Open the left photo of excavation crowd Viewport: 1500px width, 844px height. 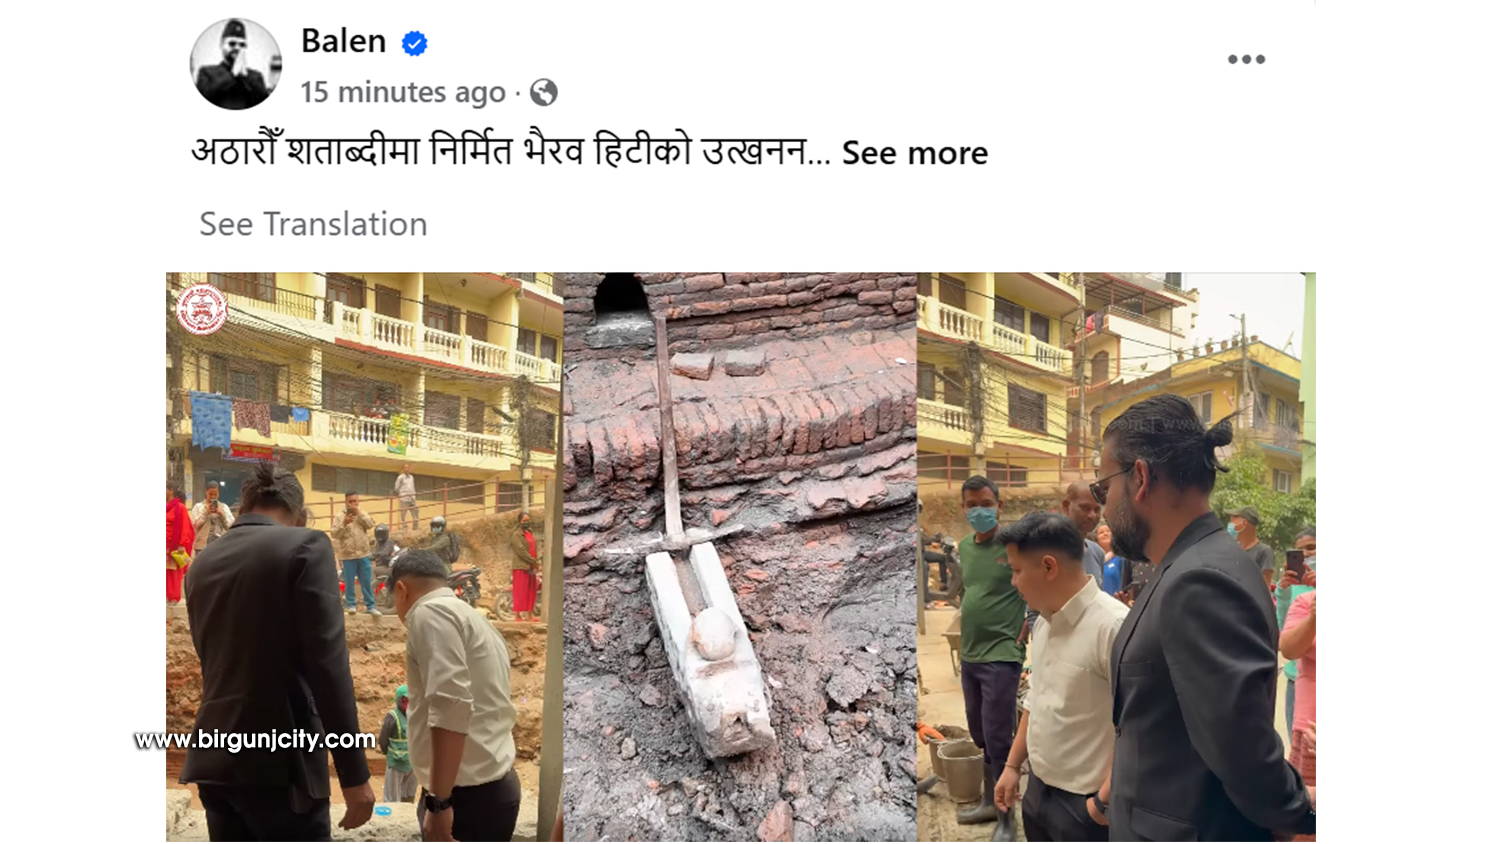(x=364, y=557)
